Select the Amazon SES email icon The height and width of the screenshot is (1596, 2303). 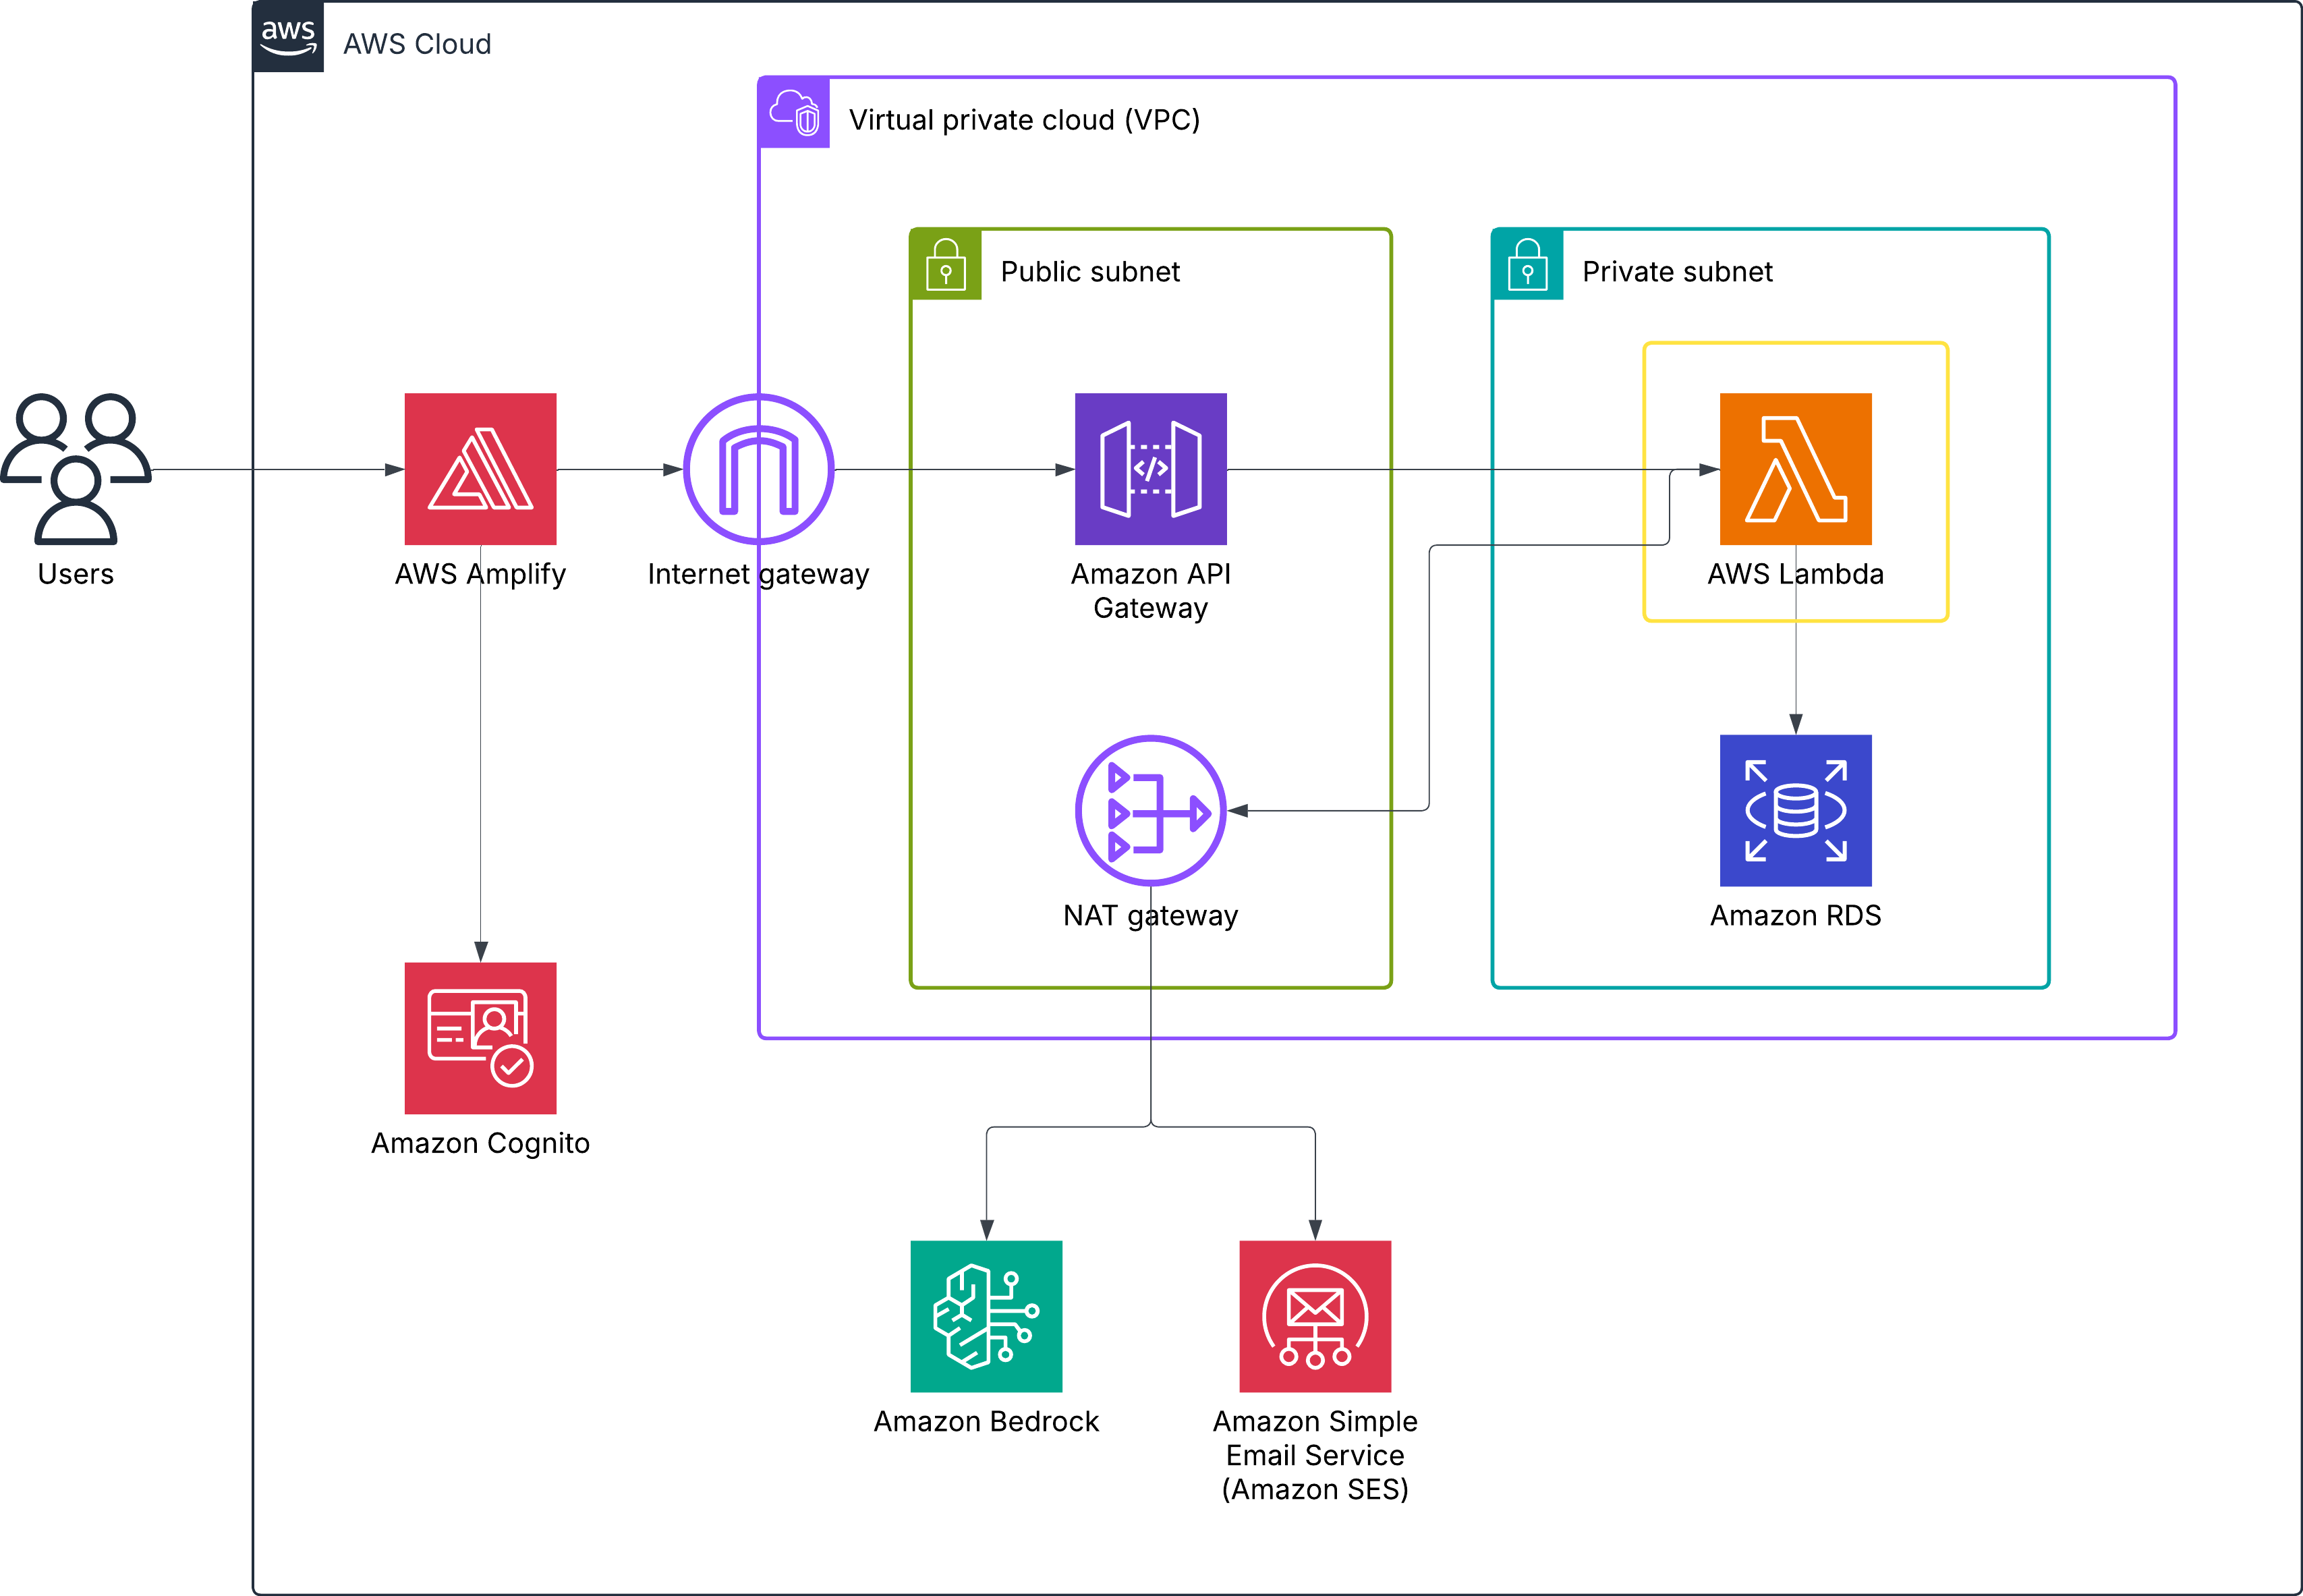point(1314,1316)
